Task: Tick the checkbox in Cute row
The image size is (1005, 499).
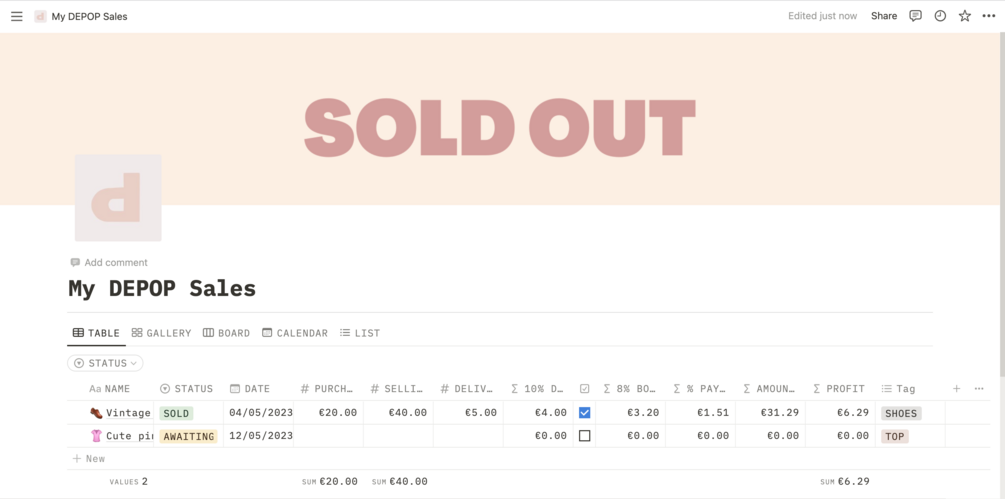Action: click(x=585, y=436)
